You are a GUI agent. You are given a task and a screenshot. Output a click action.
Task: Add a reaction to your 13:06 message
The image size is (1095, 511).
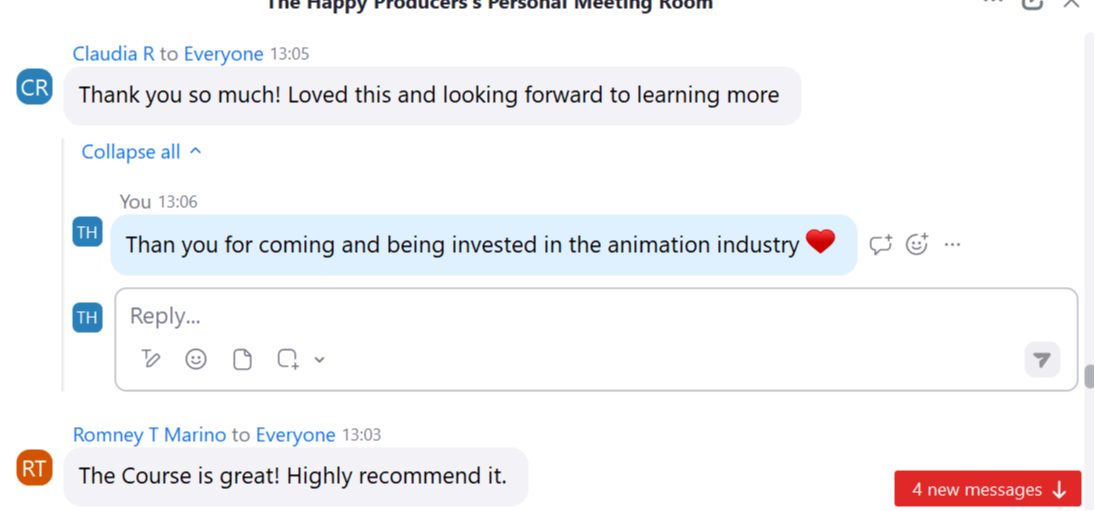(917, 244)
